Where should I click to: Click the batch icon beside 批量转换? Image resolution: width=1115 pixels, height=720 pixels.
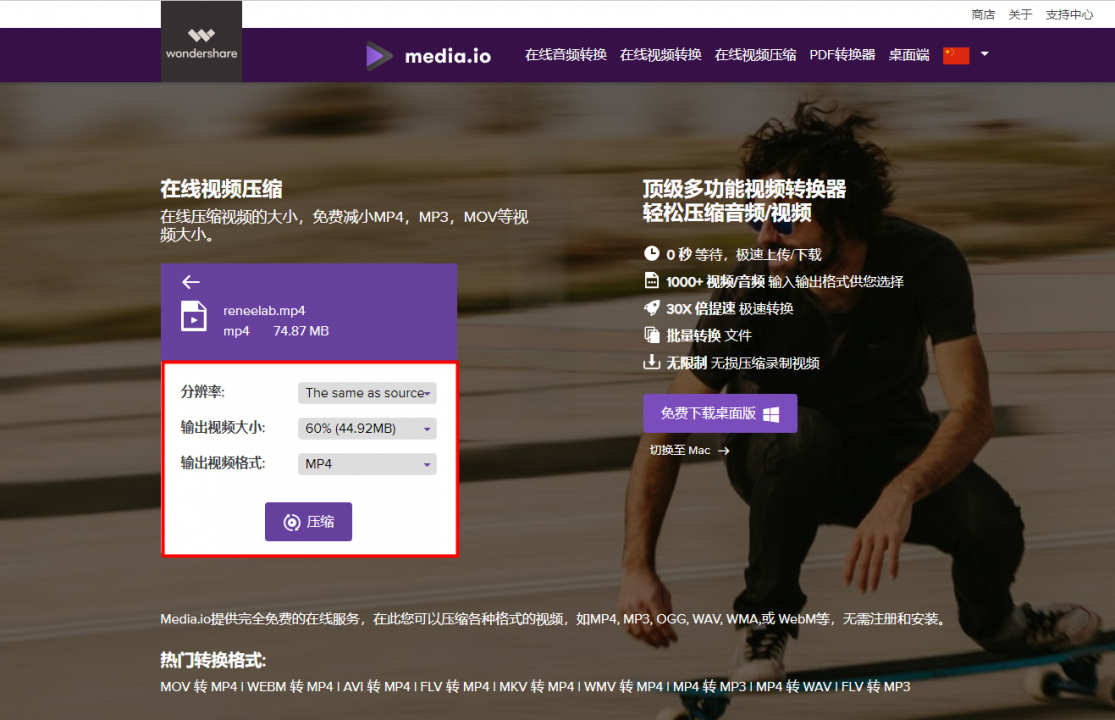point(651,335)
